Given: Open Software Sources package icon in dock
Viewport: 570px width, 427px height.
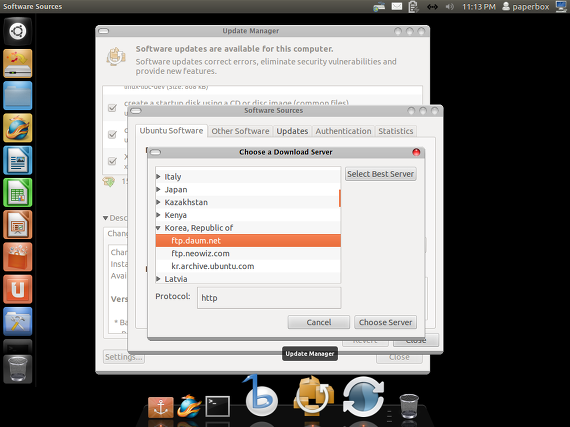Looking at the screenshot, I should [313, 396].
